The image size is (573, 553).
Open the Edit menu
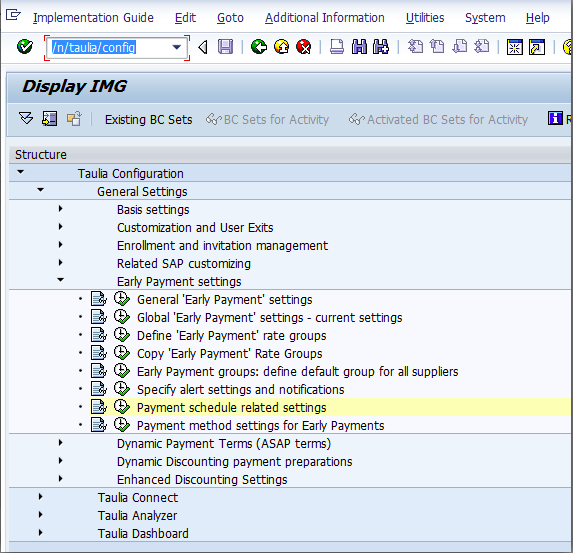pos(185,18)
